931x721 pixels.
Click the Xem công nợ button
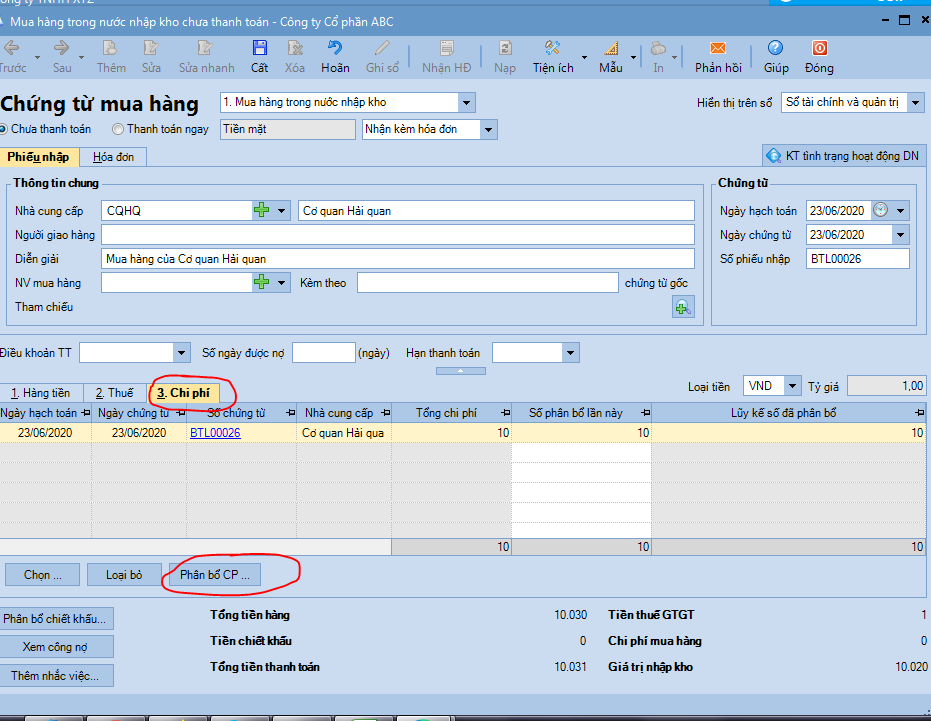55,647
